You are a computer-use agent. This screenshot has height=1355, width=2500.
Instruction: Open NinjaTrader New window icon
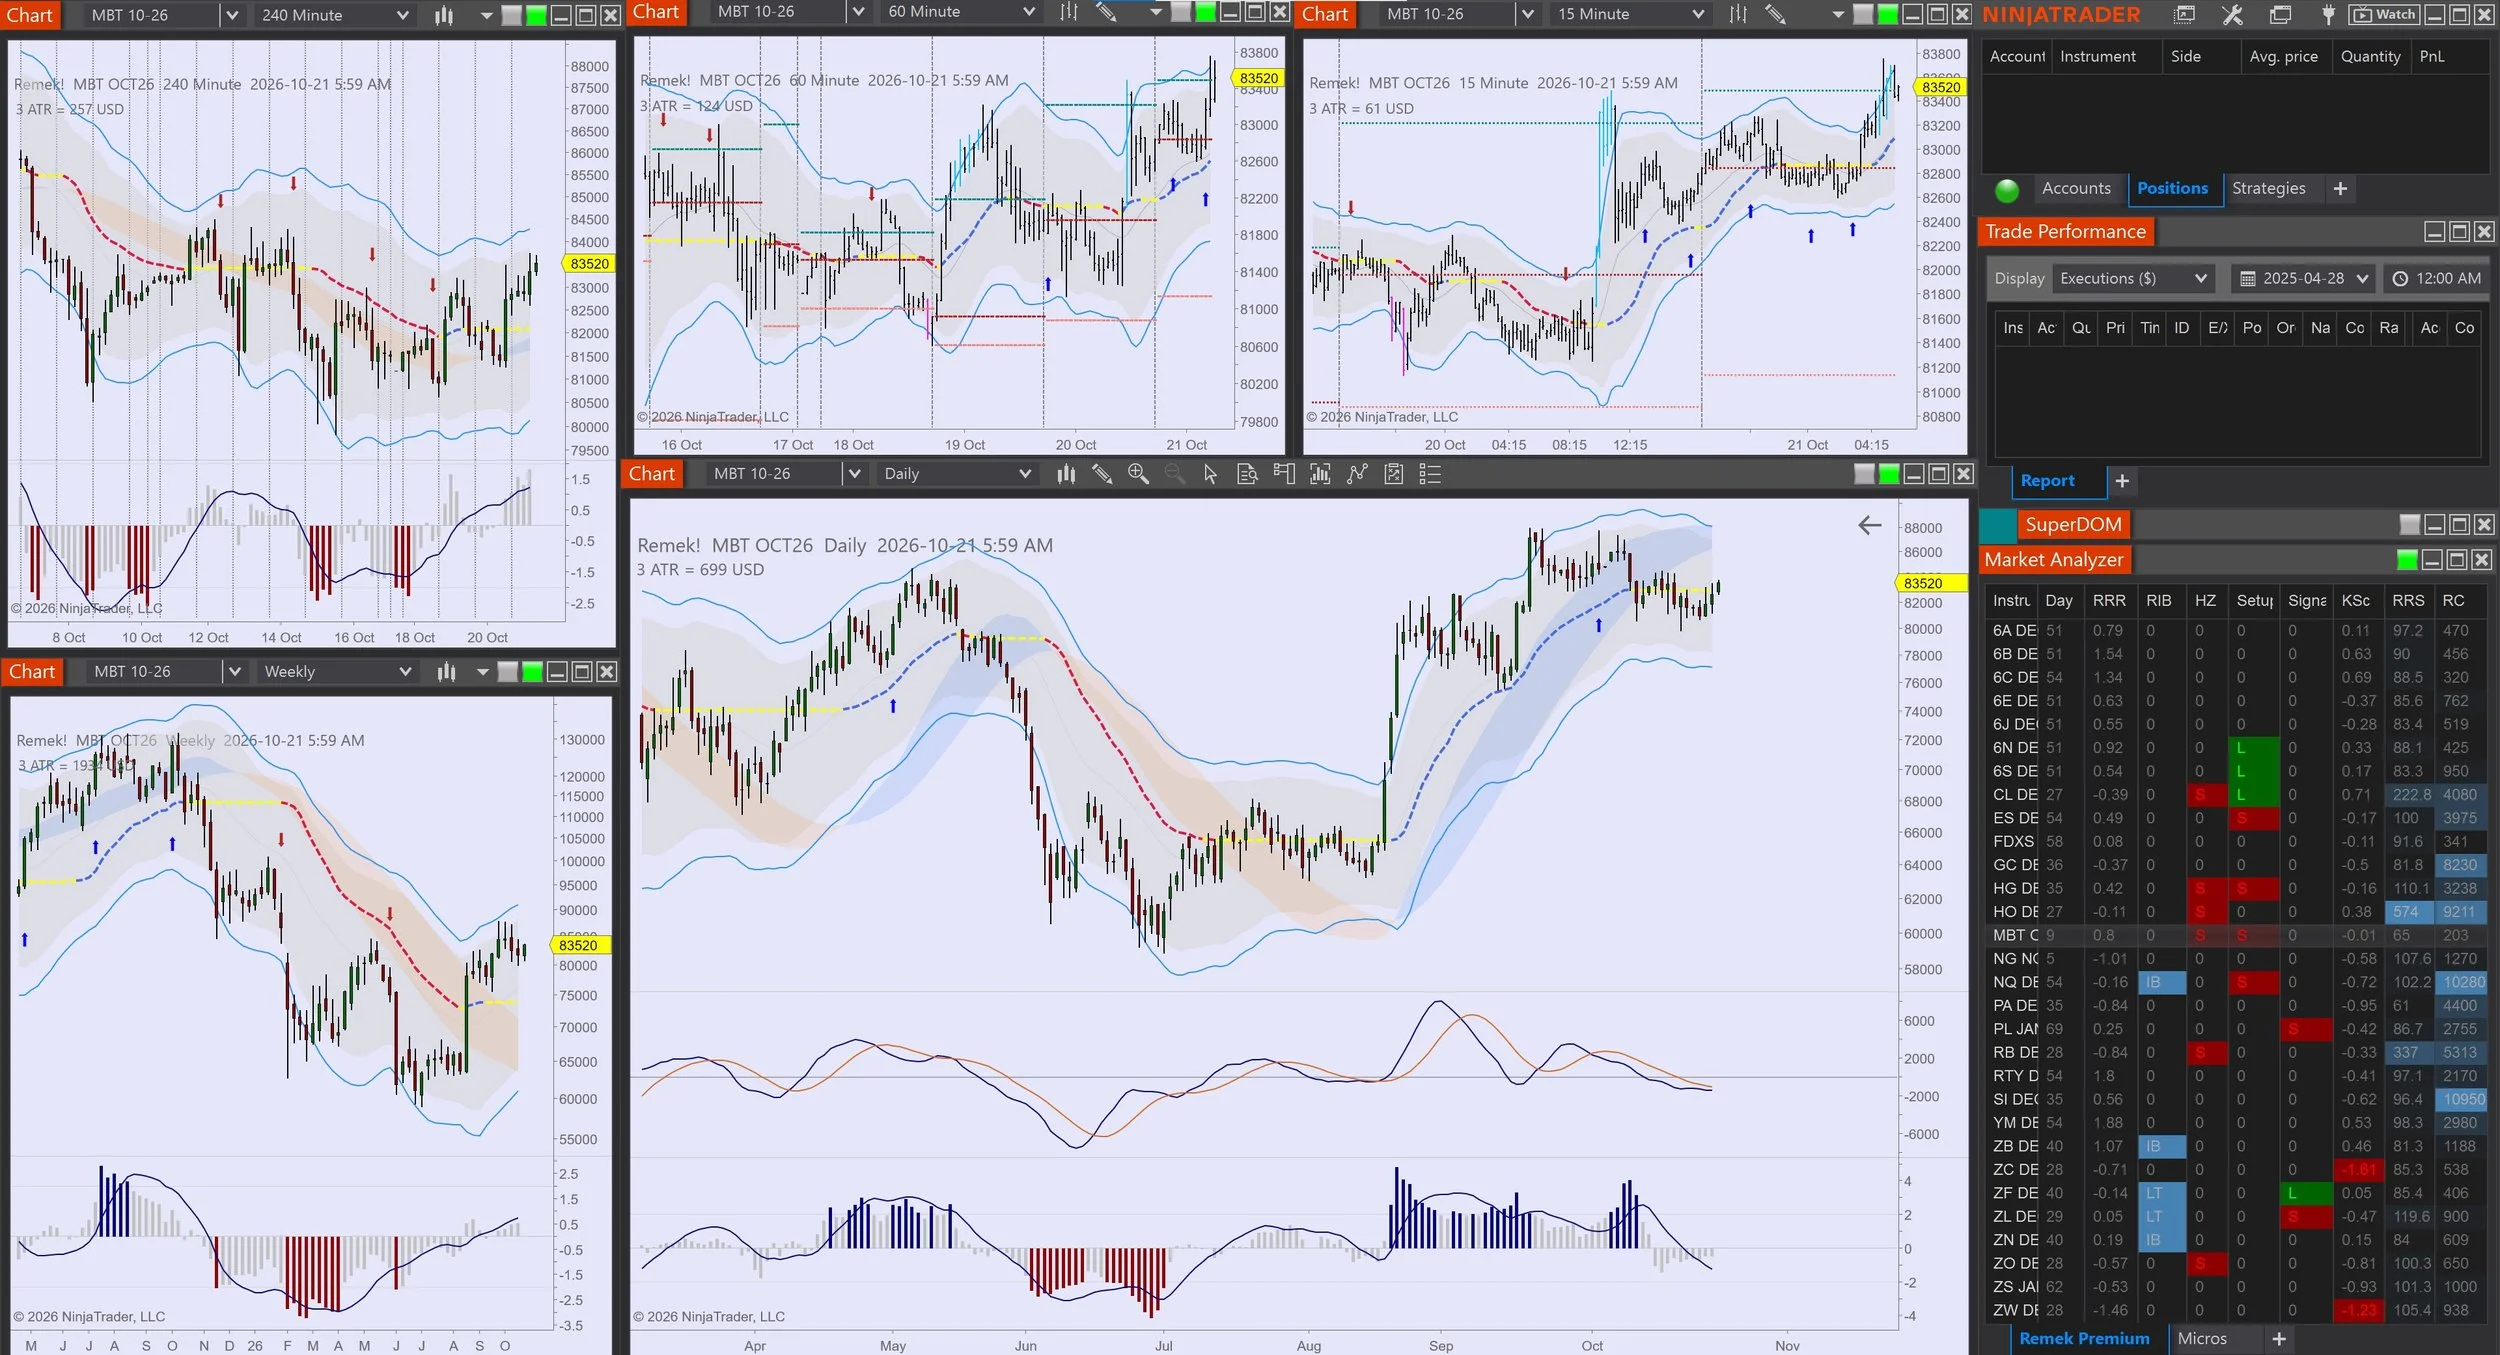pyautogui.click(x=2185, y=15)
